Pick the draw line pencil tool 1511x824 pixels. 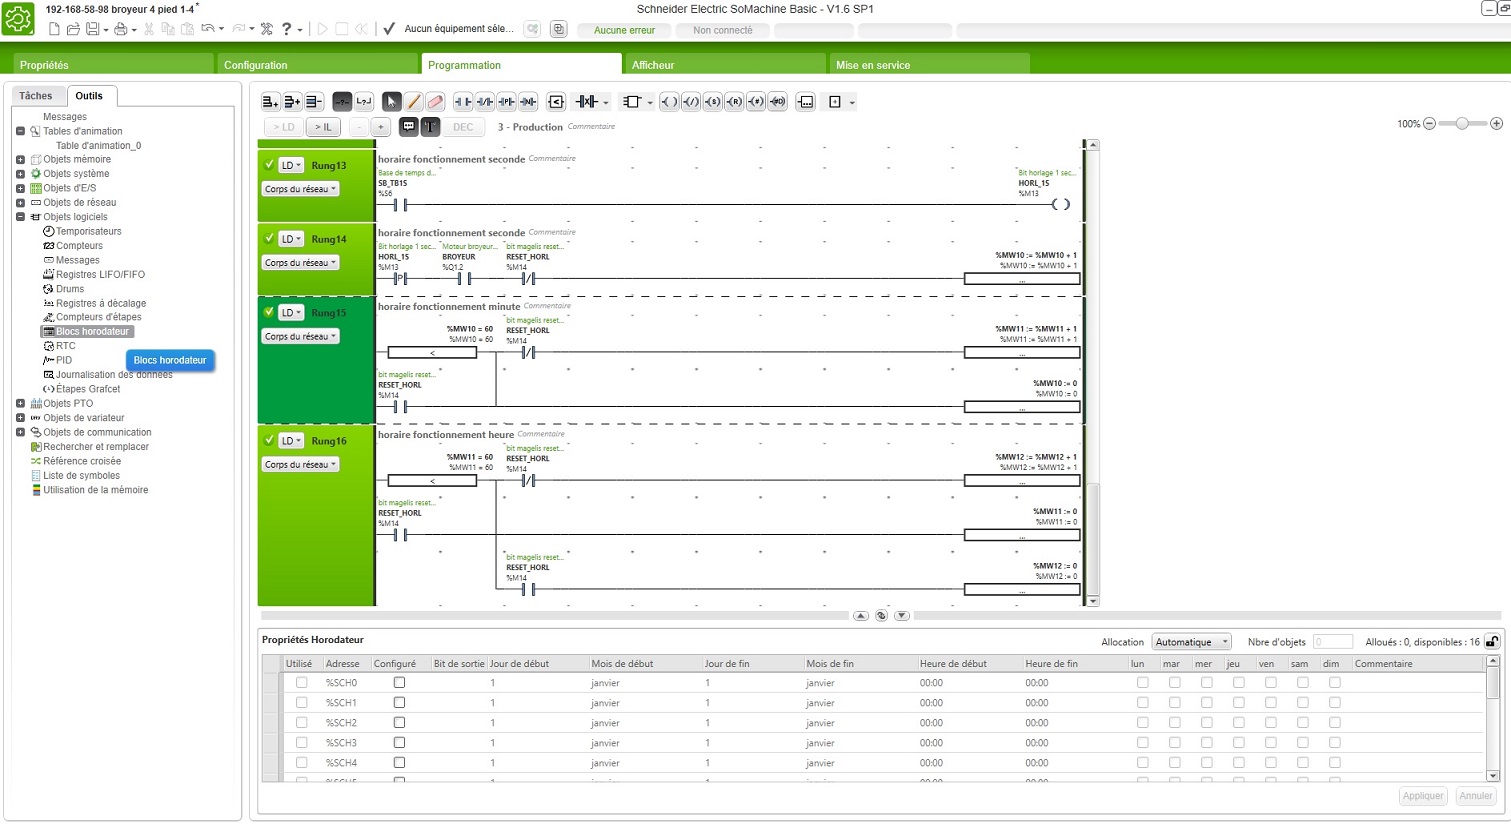[414, 102]
